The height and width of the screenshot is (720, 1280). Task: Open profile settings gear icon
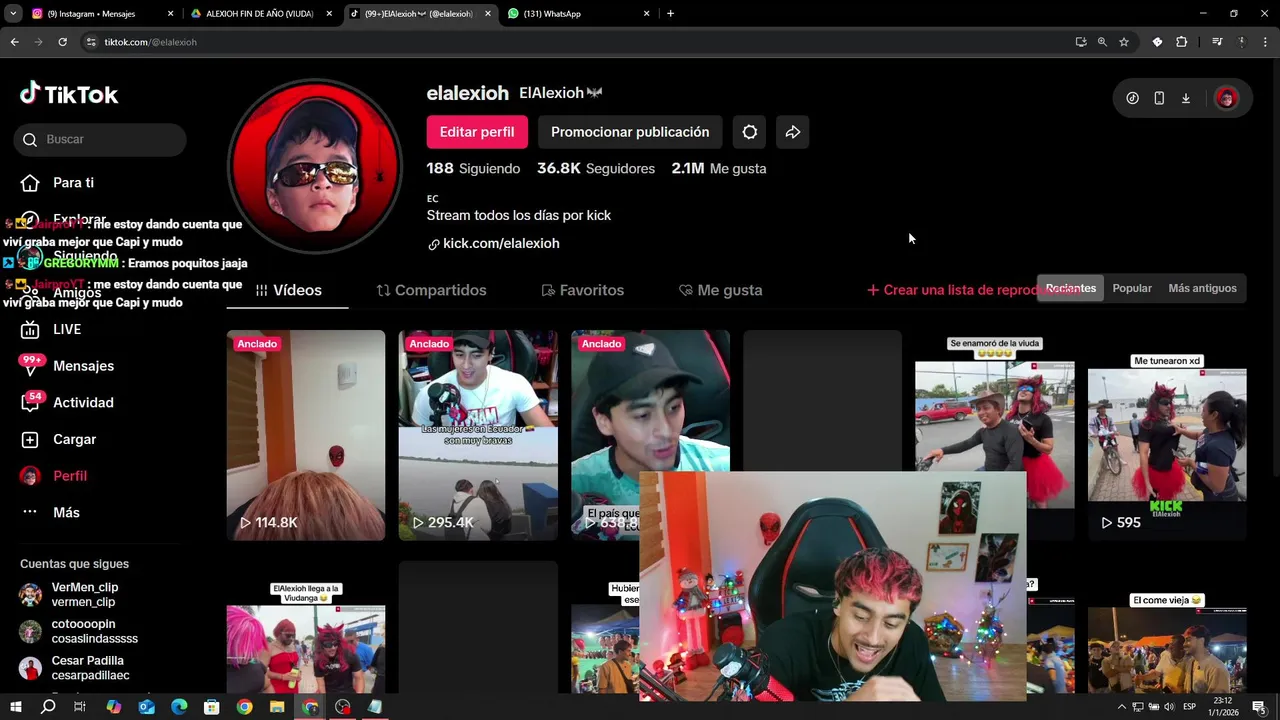(x=750, y=132)
